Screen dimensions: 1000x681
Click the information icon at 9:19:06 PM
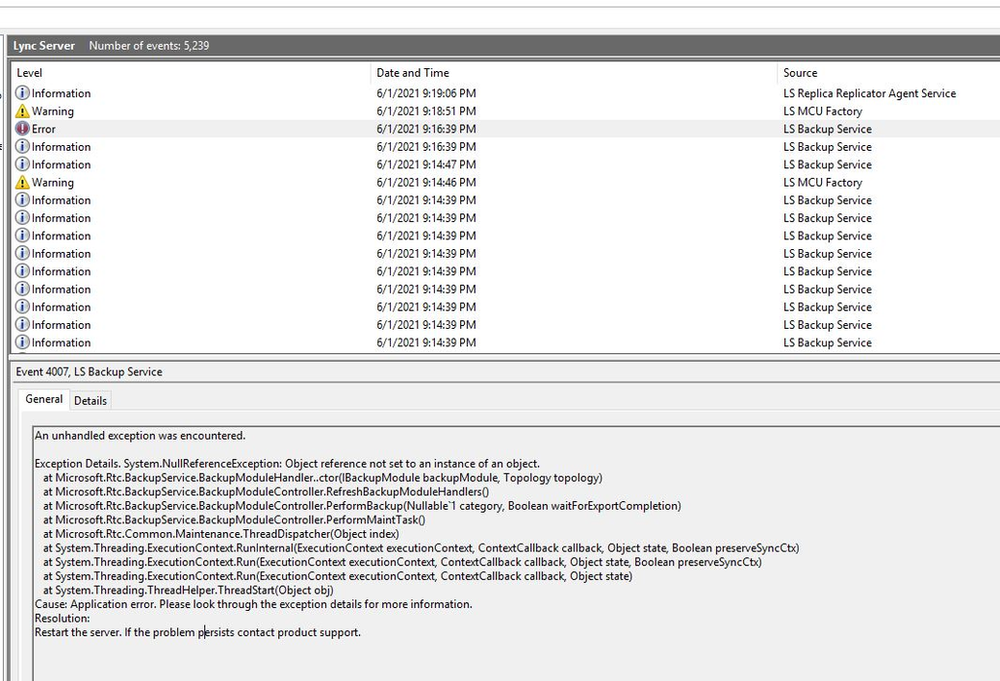pyautogui.click(x=23, y=93)
